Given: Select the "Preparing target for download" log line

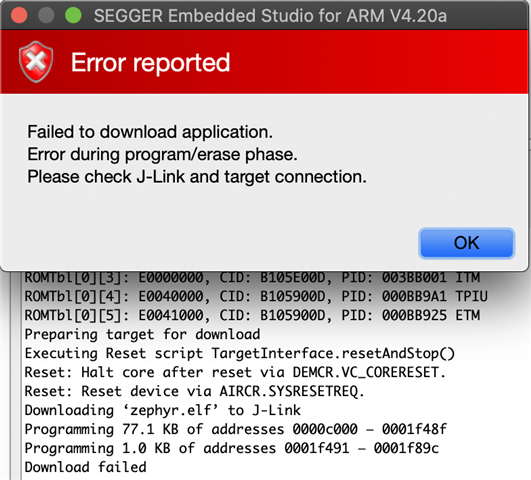Looking at the screenshot, I should pyautogui.click(x=142, y=334).
